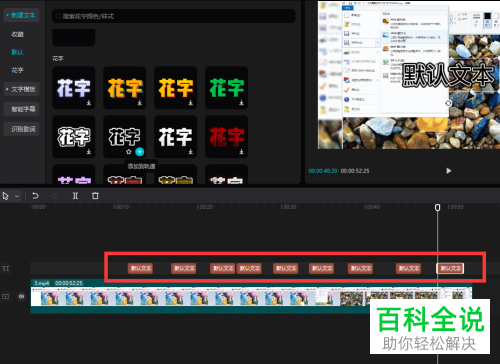Download the purple-white 花字 style
This screenshot has height=364, width=500.
pos(89,103)
